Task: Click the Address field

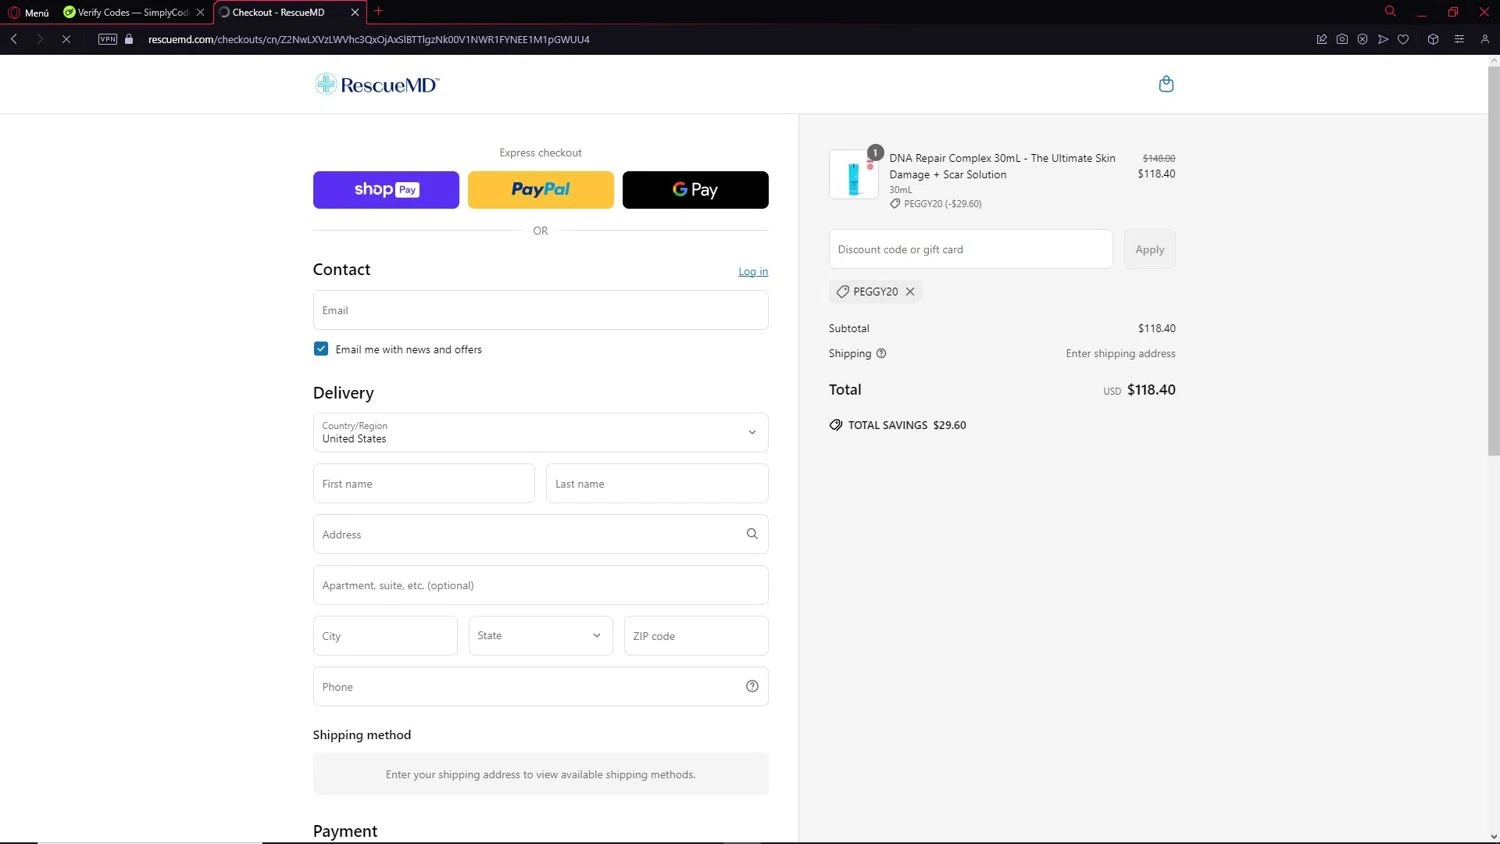Action: click(541, 534)
